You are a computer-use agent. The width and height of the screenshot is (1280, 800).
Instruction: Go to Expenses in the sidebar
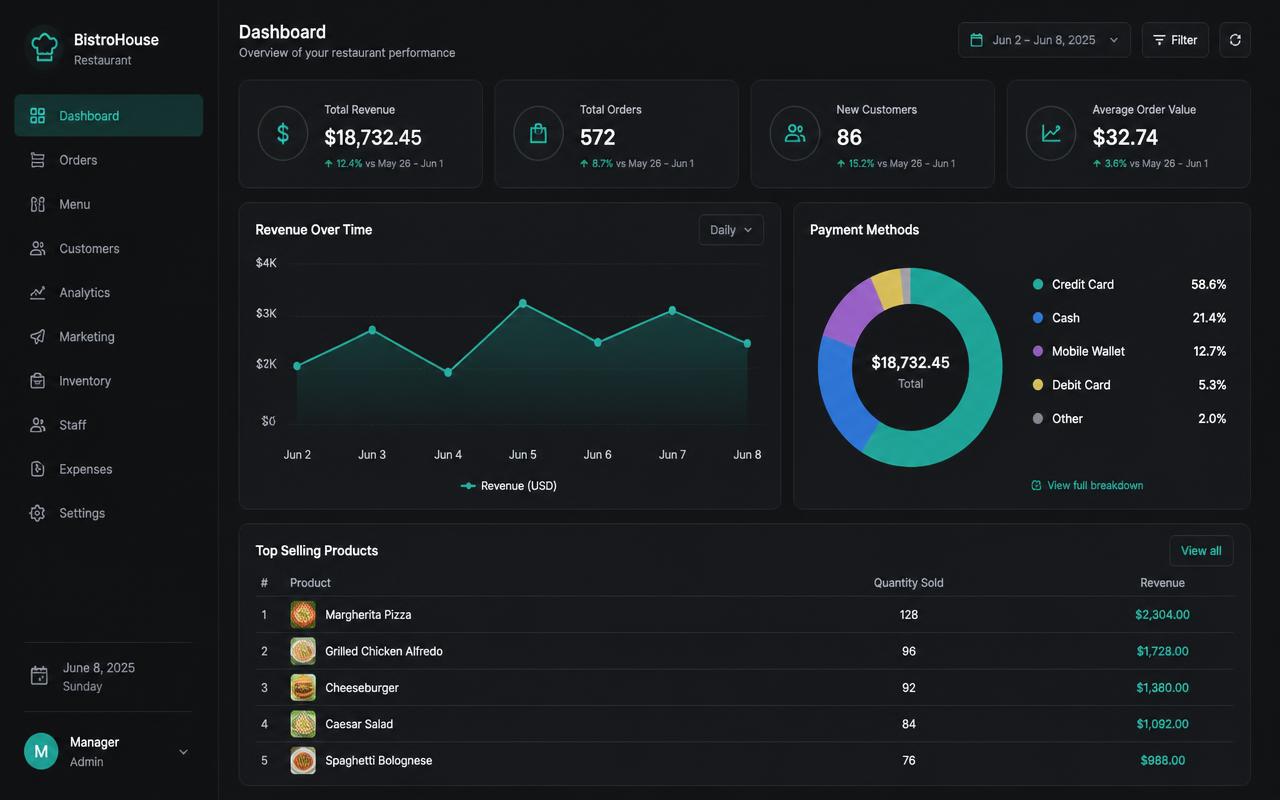pos(109,469)
